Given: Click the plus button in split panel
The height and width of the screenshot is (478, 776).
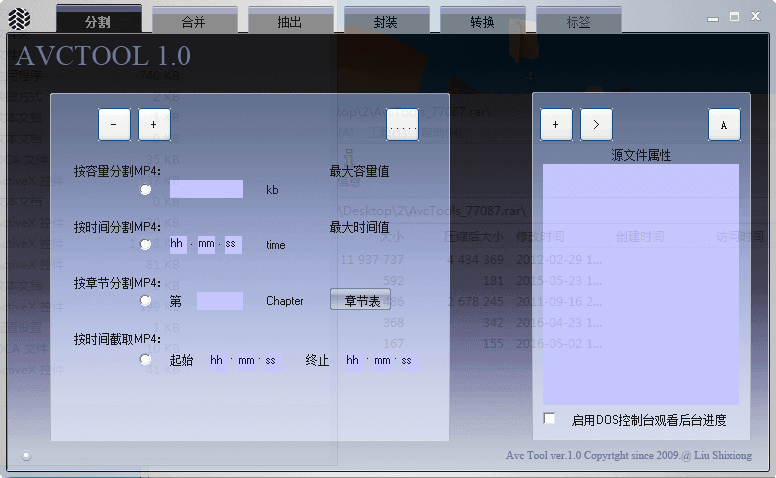Looking at the screenshot, I should (x=154, y=124).
